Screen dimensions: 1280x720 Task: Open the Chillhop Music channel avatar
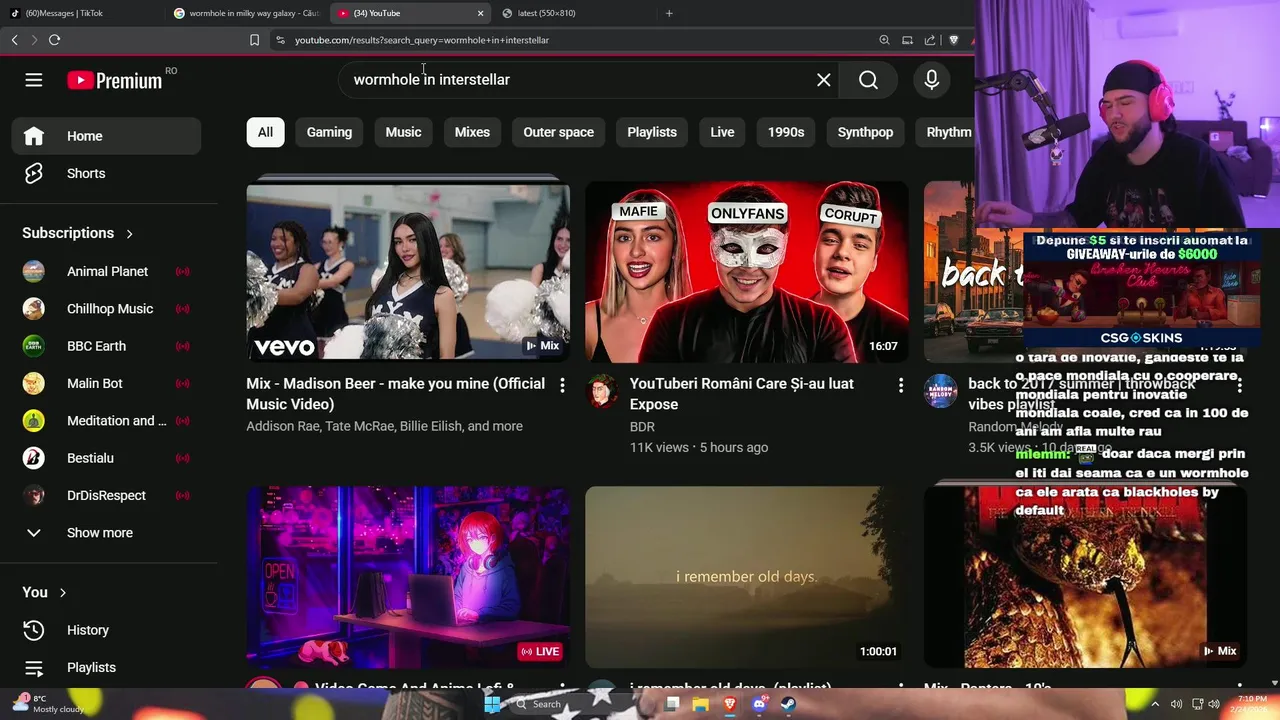[34, 309]
